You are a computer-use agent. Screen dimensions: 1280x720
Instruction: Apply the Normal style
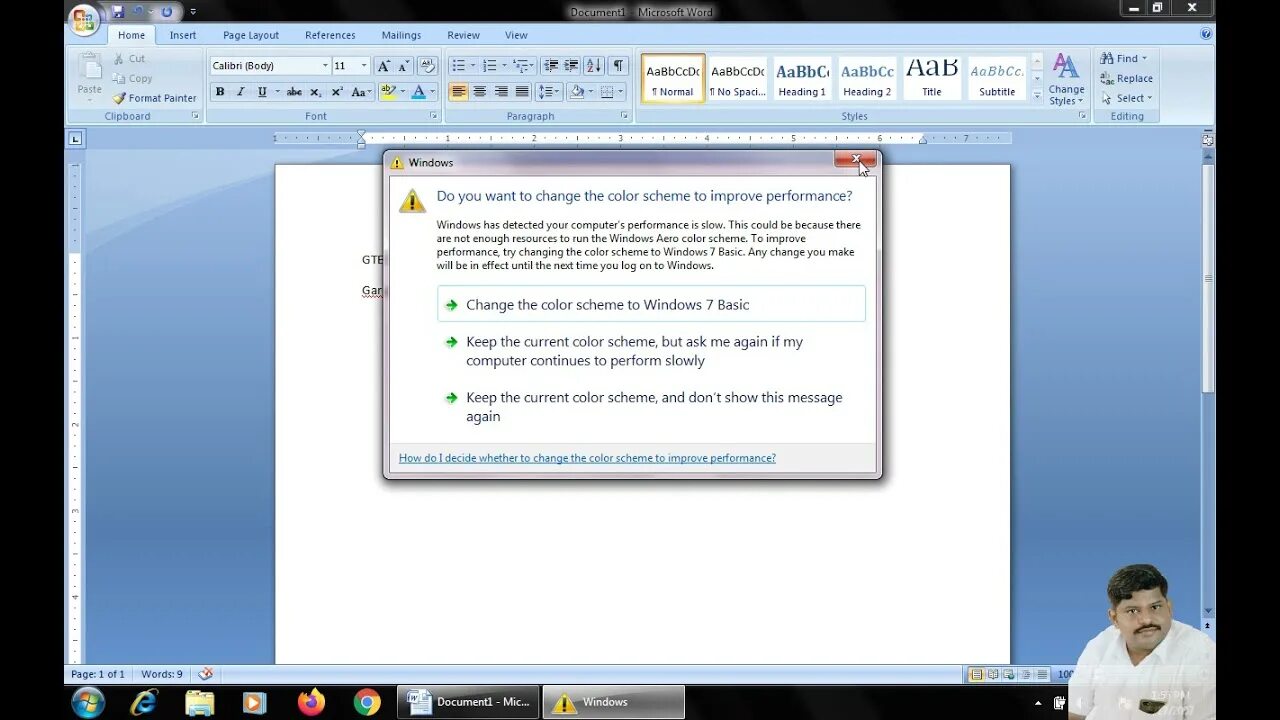click(x=673, y=79)
